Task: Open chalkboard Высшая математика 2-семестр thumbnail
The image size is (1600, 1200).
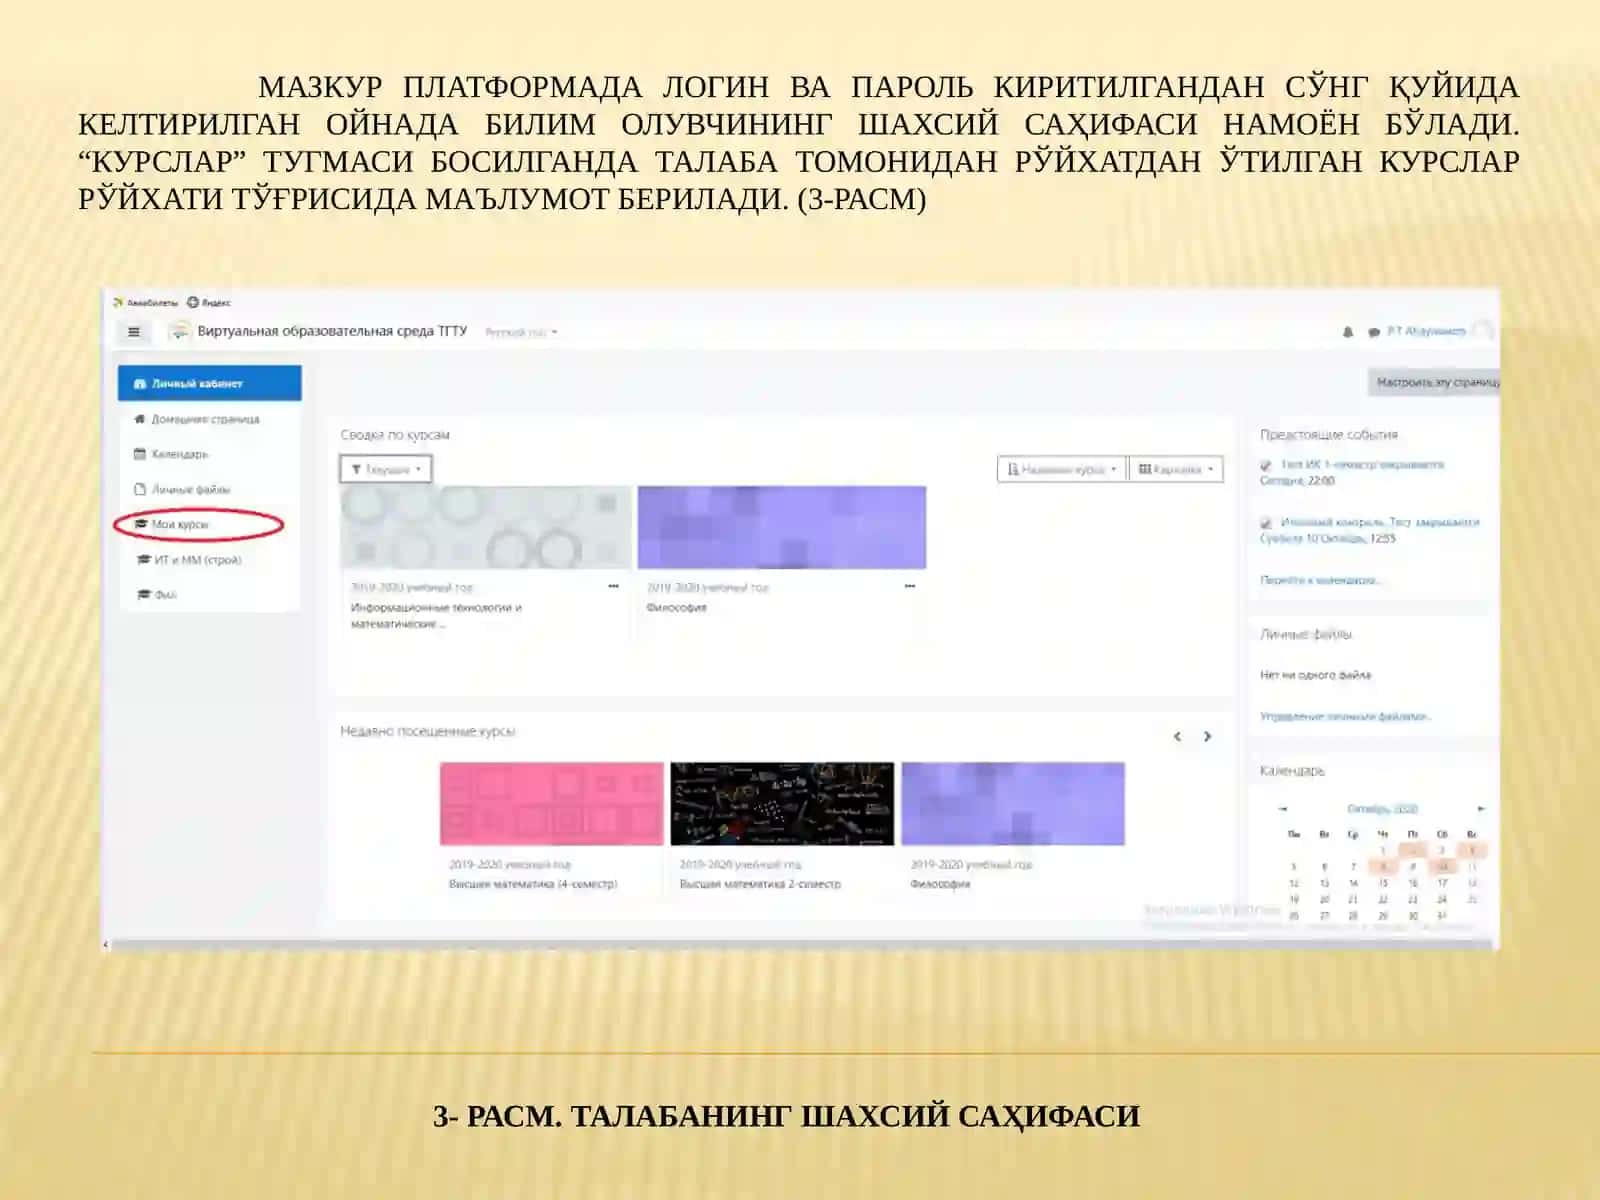Action: (782, 804)
